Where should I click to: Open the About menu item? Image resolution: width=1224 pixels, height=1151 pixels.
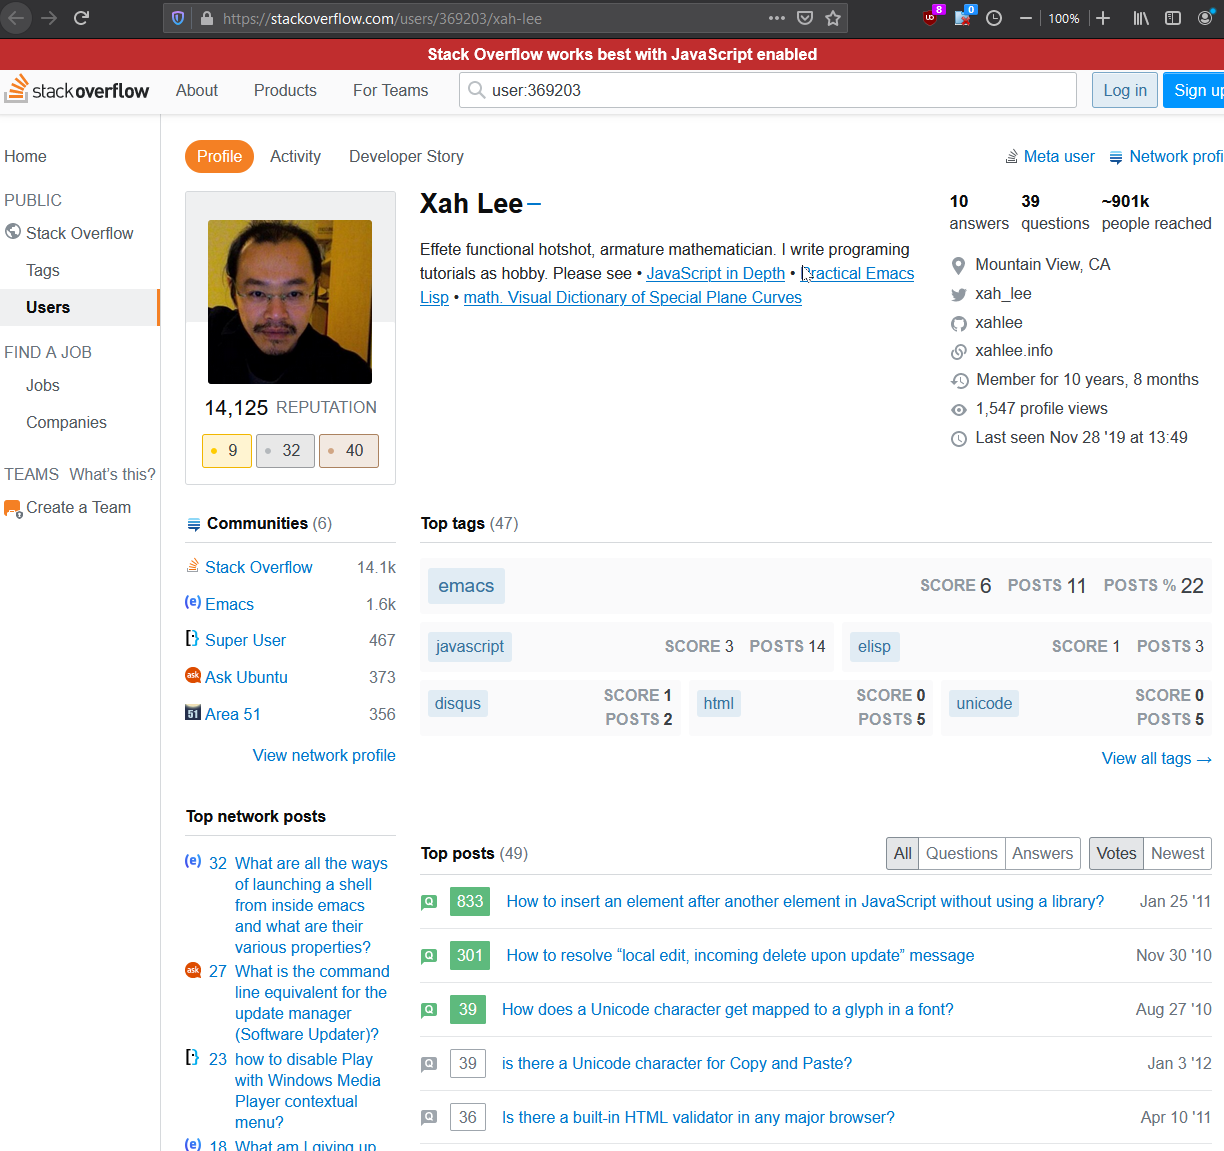[x=197, y=90]
